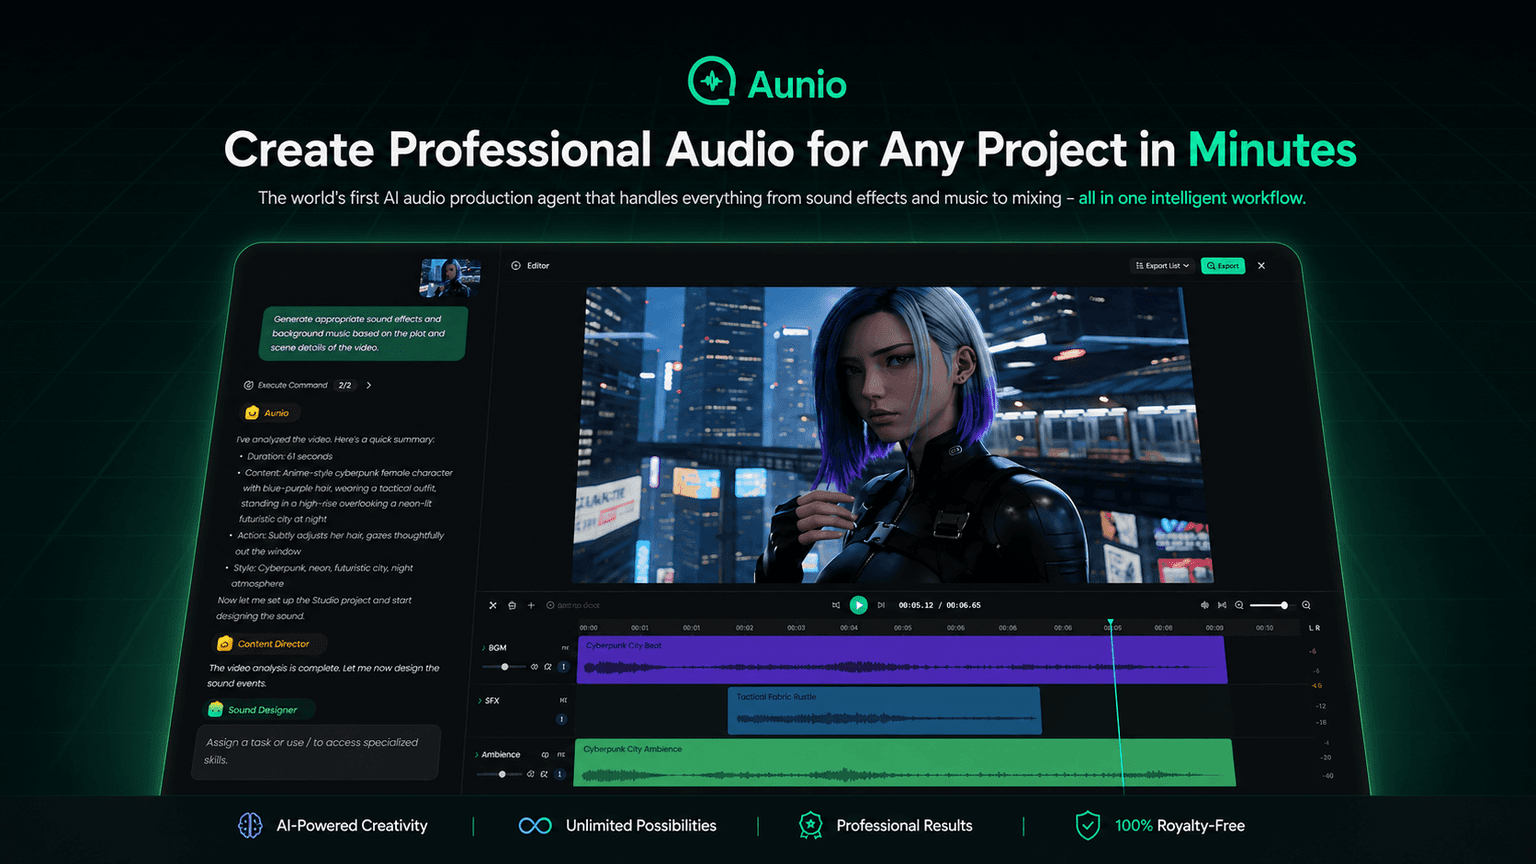Click the fit-to-width icon beside the speaker
This screenshot has width=1536, height=864.
tap(1222, 605)
